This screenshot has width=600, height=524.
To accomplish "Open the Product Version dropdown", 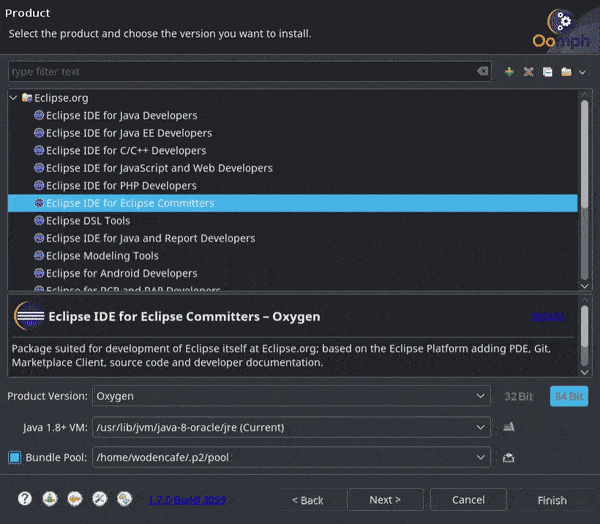I will (291, 396).
